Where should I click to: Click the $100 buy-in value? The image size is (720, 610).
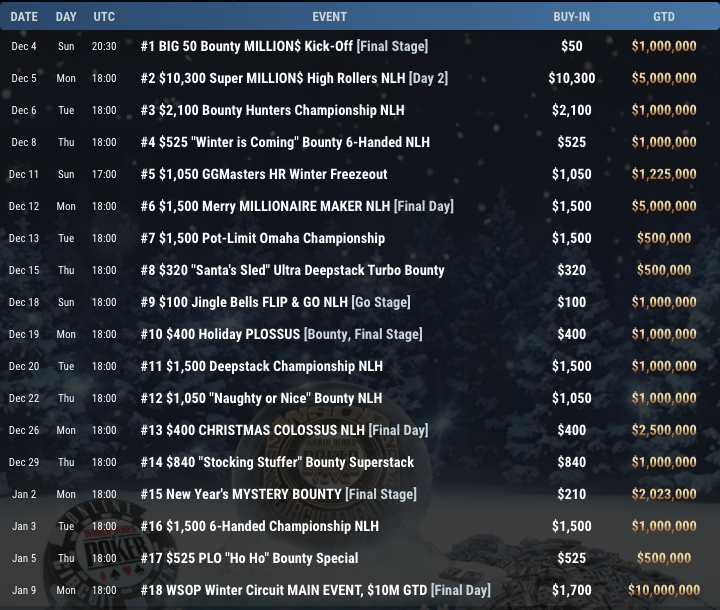pos(572,302)
